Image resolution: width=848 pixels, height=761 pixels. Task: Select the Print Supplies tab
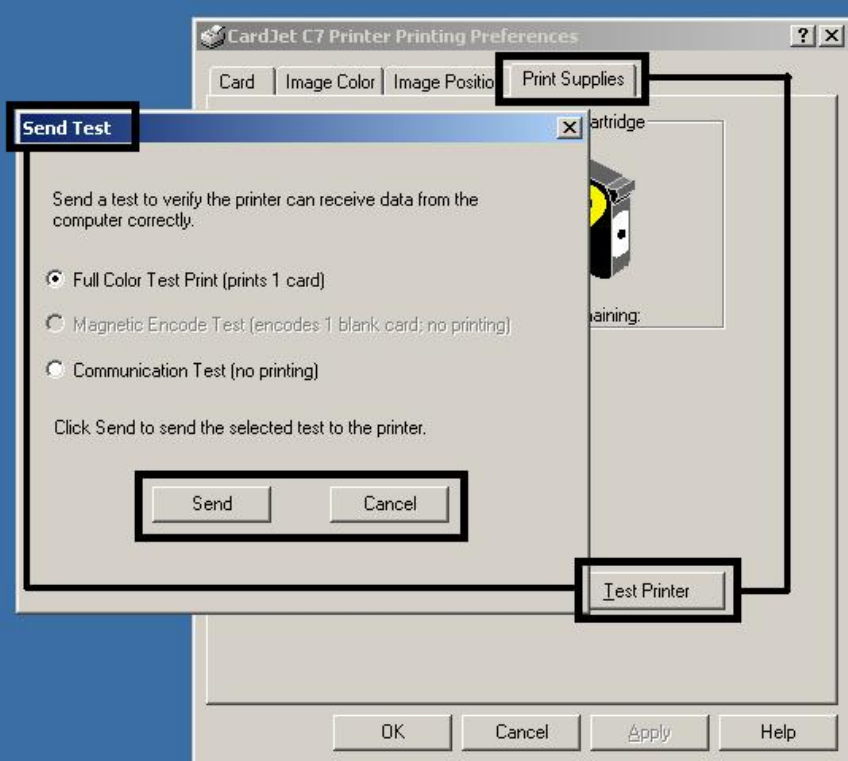coord(573,79)
